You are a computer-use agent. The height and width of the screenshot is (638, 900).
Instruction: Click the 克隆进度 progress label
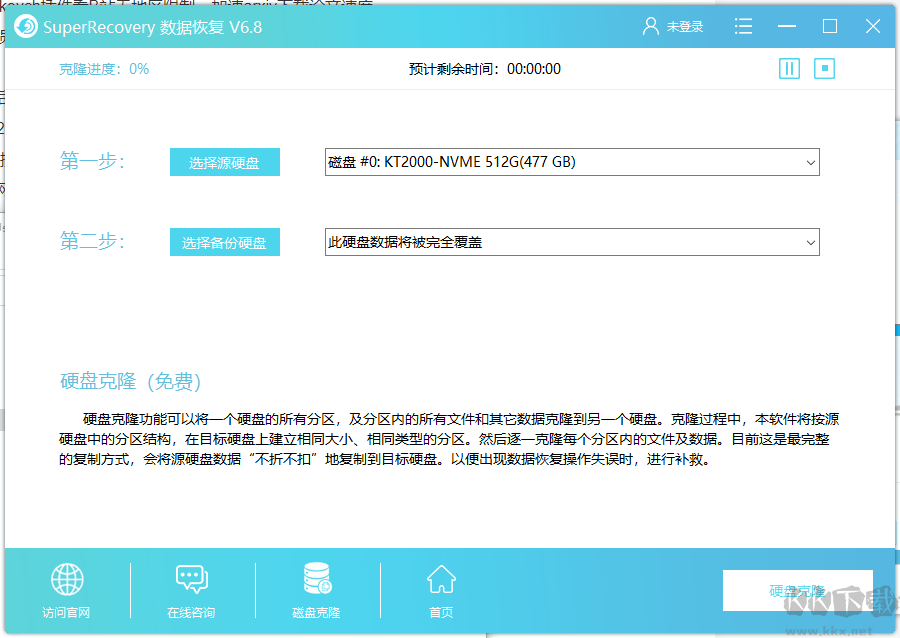coord(104,69)
